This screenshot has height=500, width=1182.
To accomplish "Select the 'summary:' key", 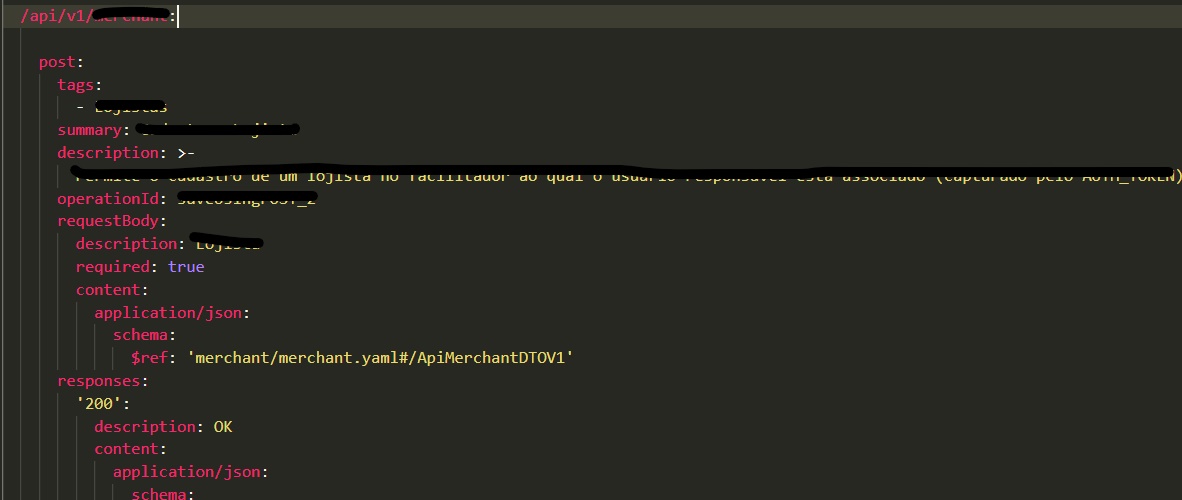I will pos(93,130).
